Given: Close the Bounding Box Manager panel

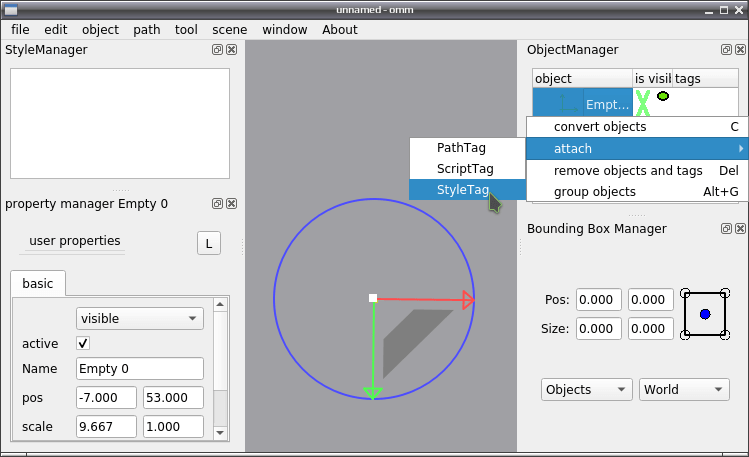Looking at the screenshot, I should [740, 229].
